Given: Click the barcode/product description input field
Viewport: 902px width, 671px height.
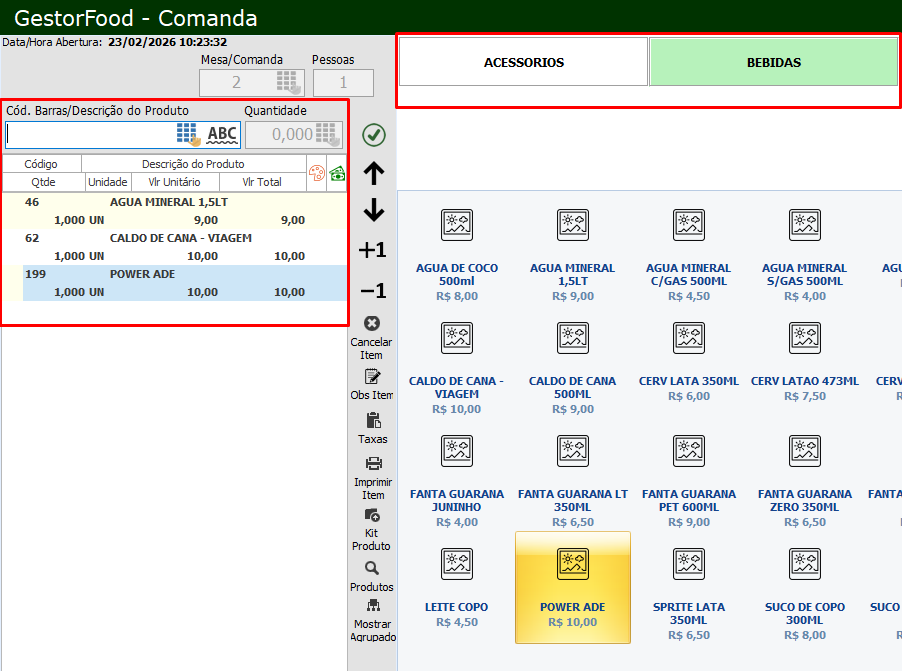Looking at the screenshot, I should tap(90, 135).
